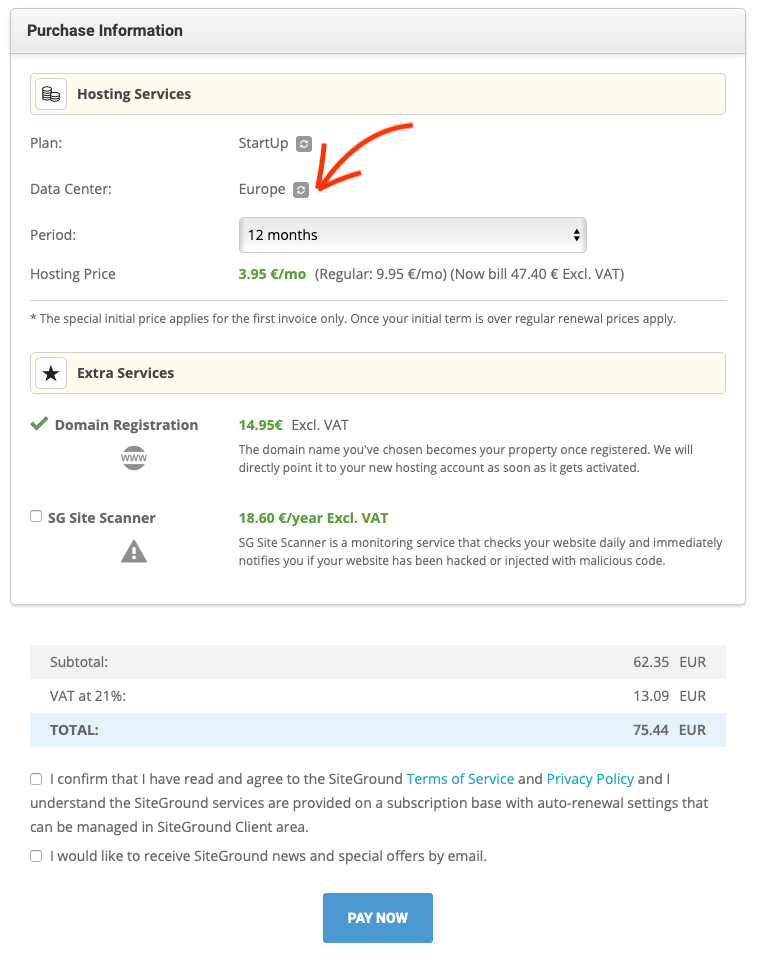Click the TOTAL row amount 75.44 EUR

pos(669,730)
